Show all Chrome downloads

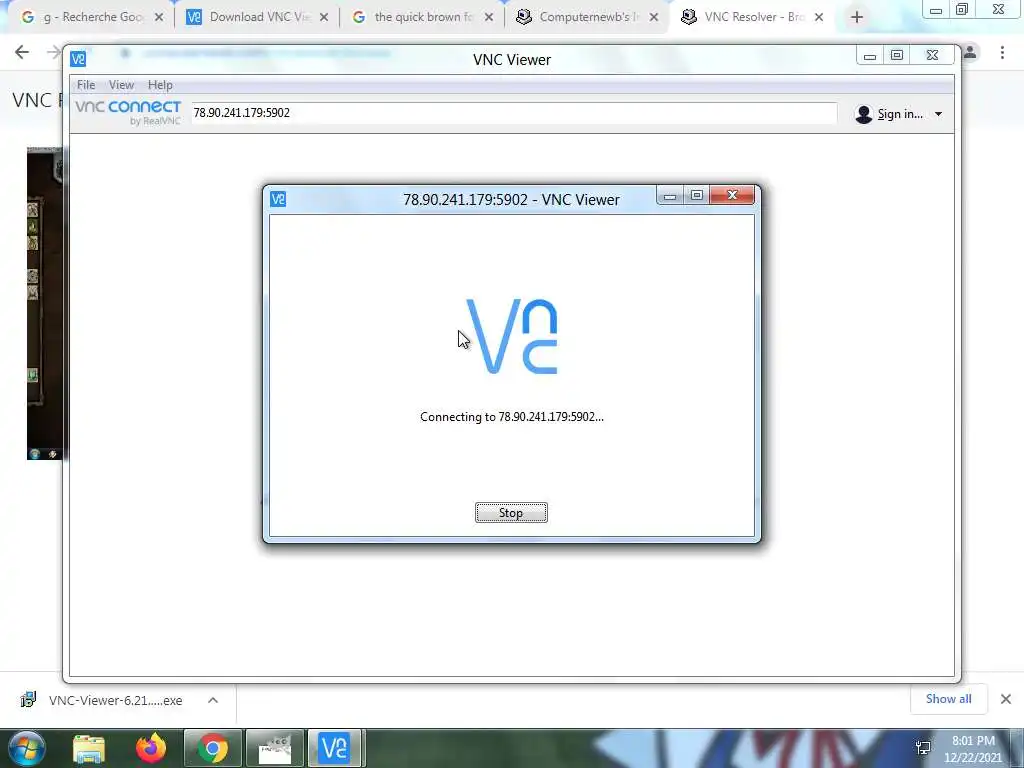tap(948, 699)
